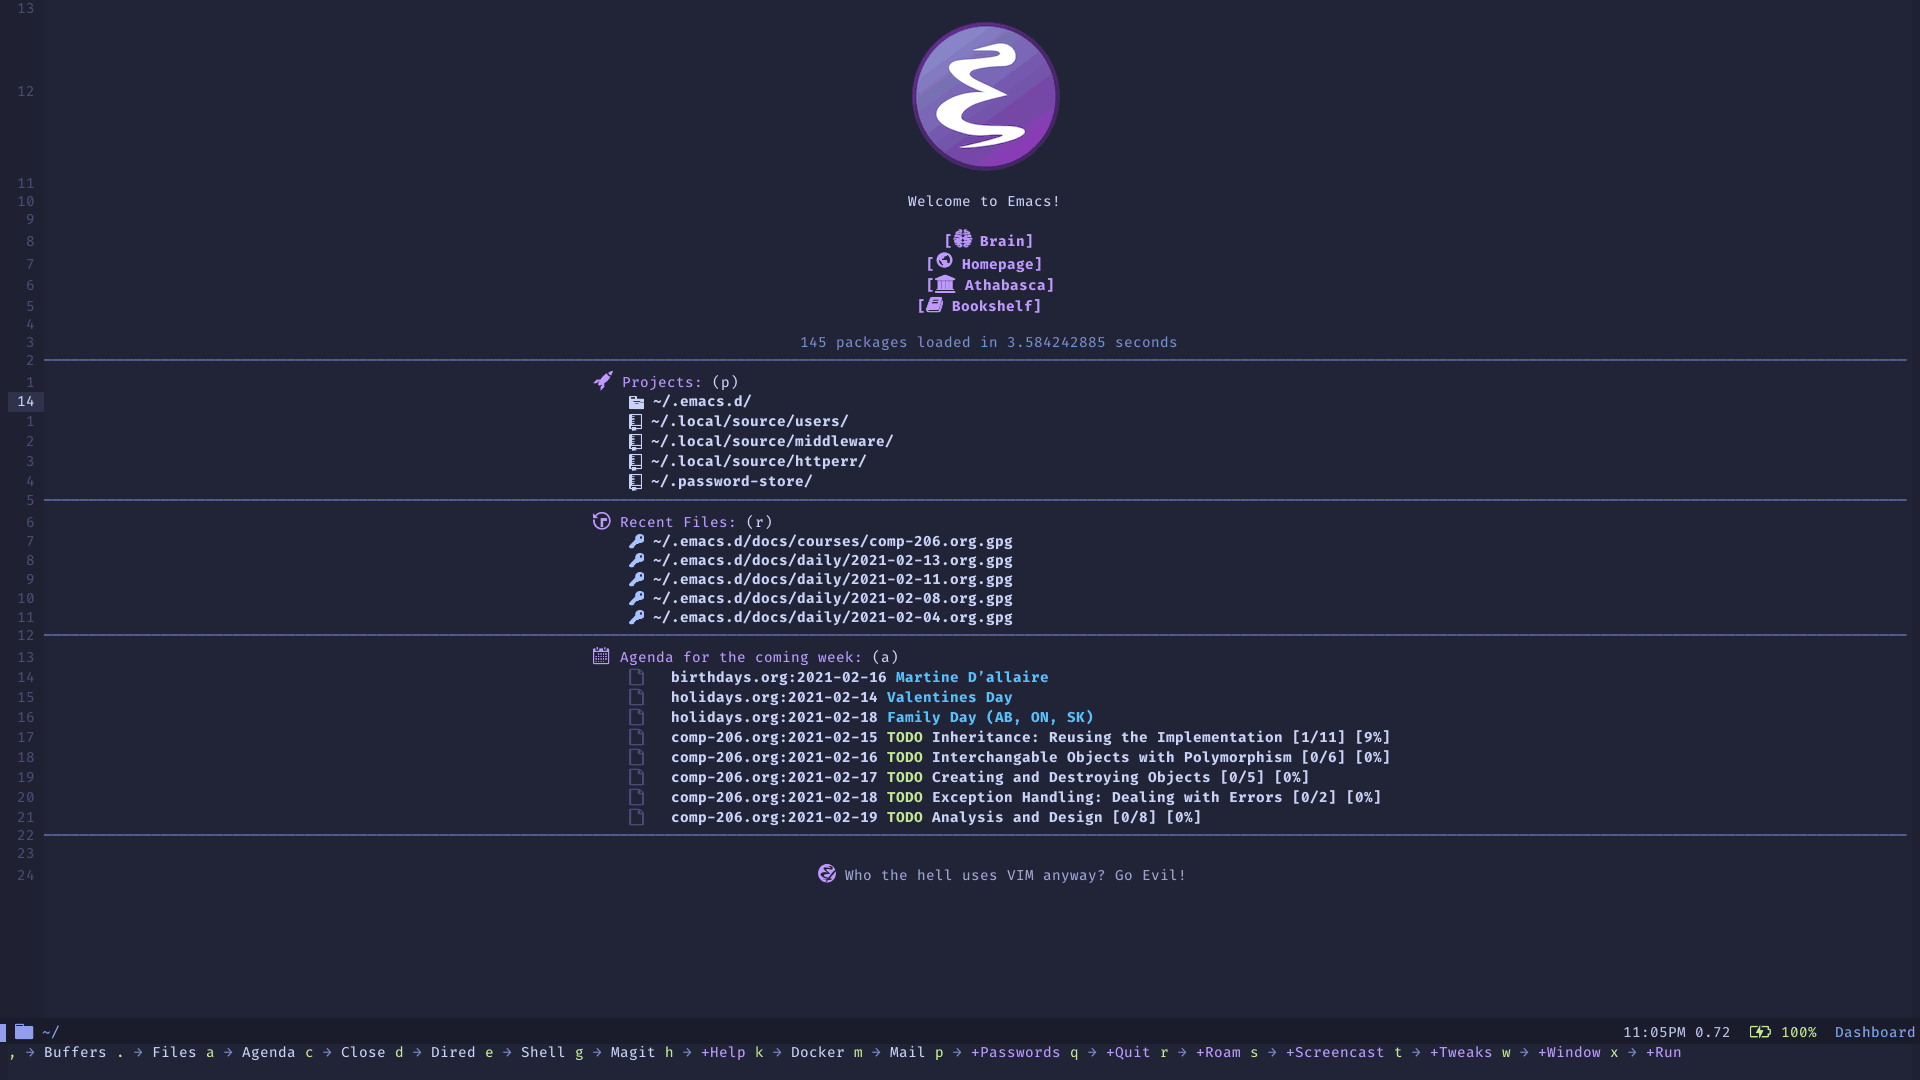Toggle TODO Analysis and Design checkbox
The width and height of the screenshot is (1920, 1080).
tap(636, 816)
